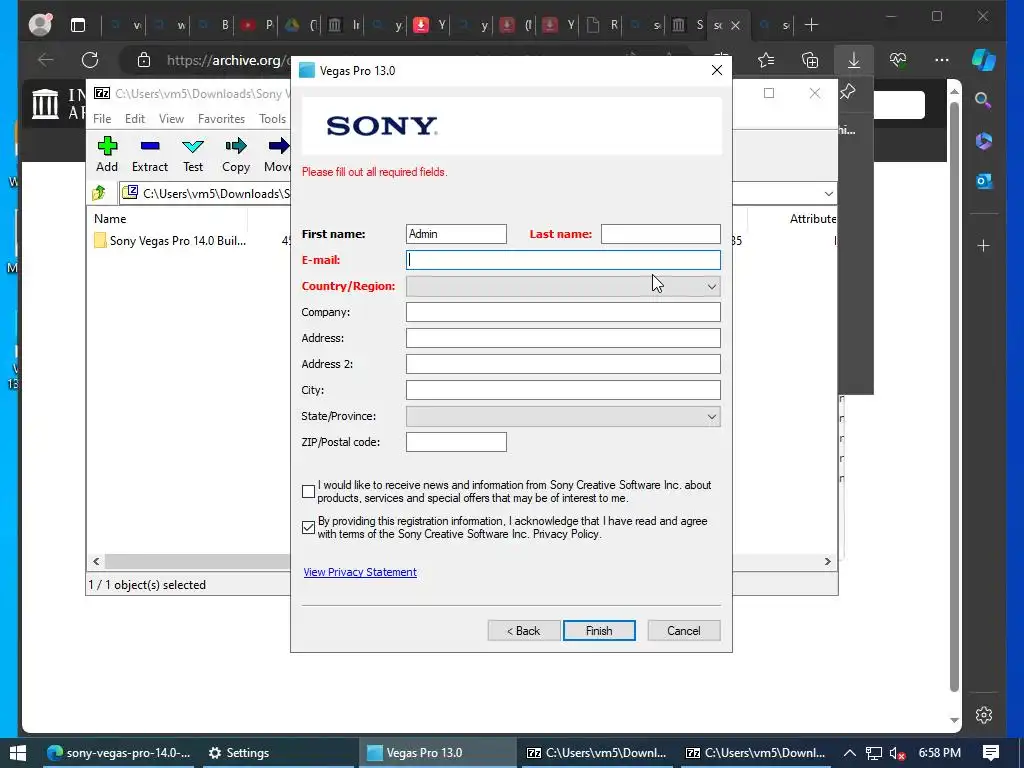Focus the First name field
Image resolution: width=1024 pixels, height=768 pixels.
[x=456, y=234]
